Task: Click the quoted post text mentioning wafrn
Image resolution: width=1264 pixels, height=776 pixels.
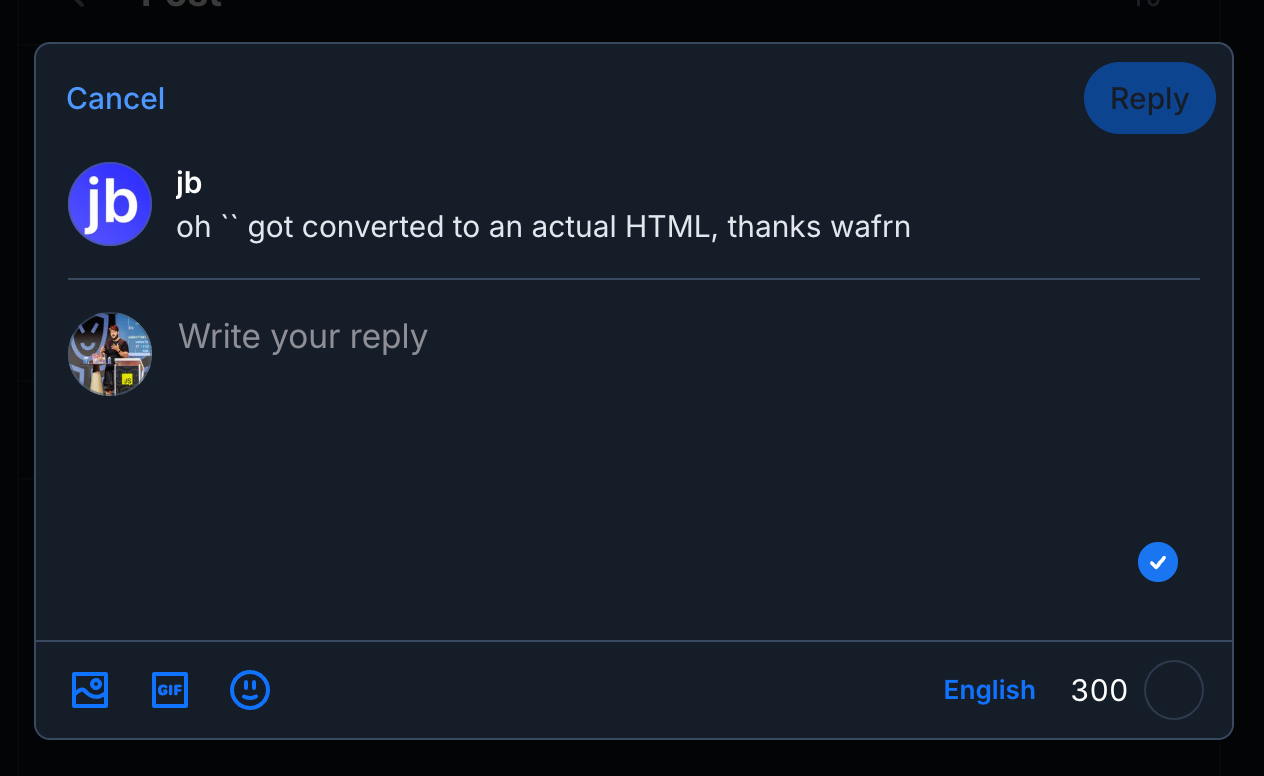Action: pyautogui.click(x=543, y=227)
